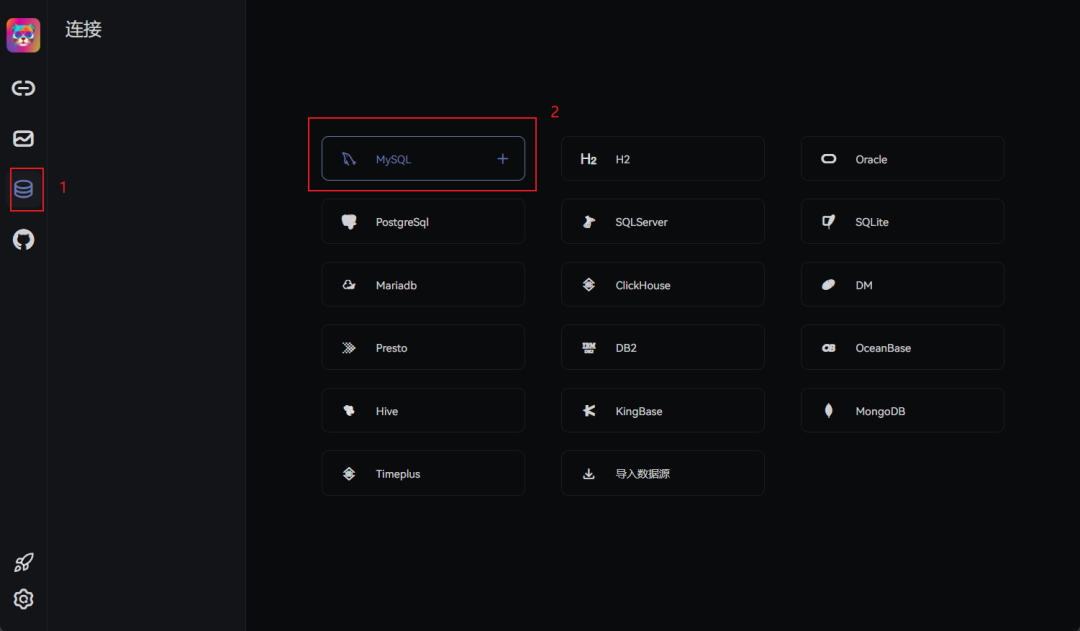Select the Oracle connection card

coord(902,158)
